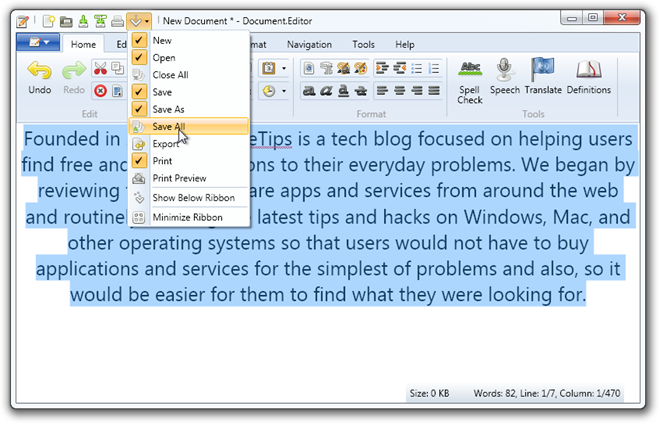660x424 pixels.
Task: Click the Bold letter icon
Action: (309, 91)
